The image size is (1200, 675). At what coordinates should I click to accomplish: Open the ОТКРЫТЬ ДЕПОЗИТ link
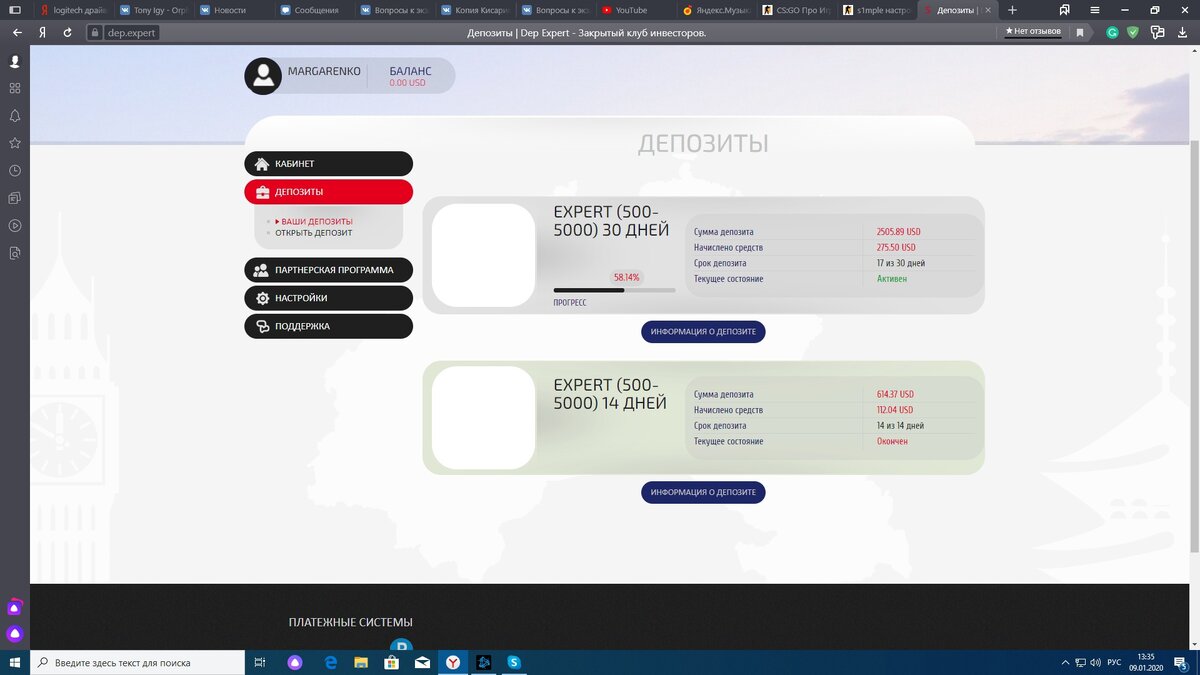(x=314, y=231)
